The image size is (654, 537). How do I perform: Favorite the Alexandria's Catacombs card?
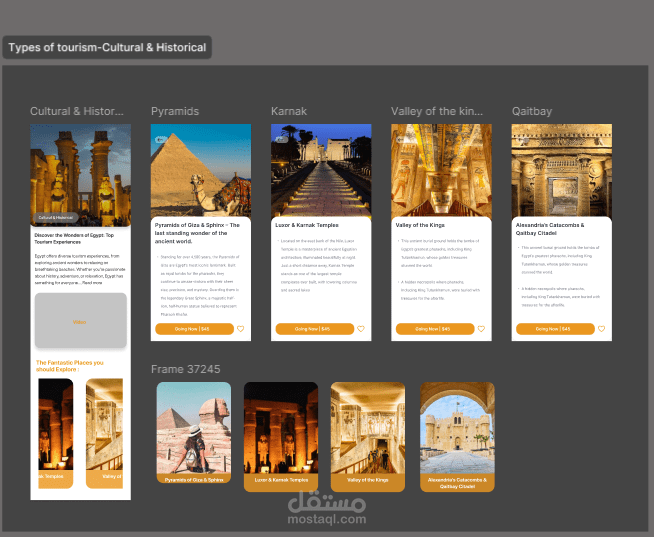click(x=601, y=329)
